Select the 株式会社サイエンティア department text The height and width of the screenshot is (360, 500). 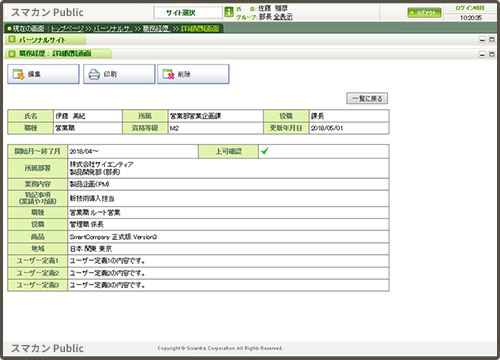[101, 164]
